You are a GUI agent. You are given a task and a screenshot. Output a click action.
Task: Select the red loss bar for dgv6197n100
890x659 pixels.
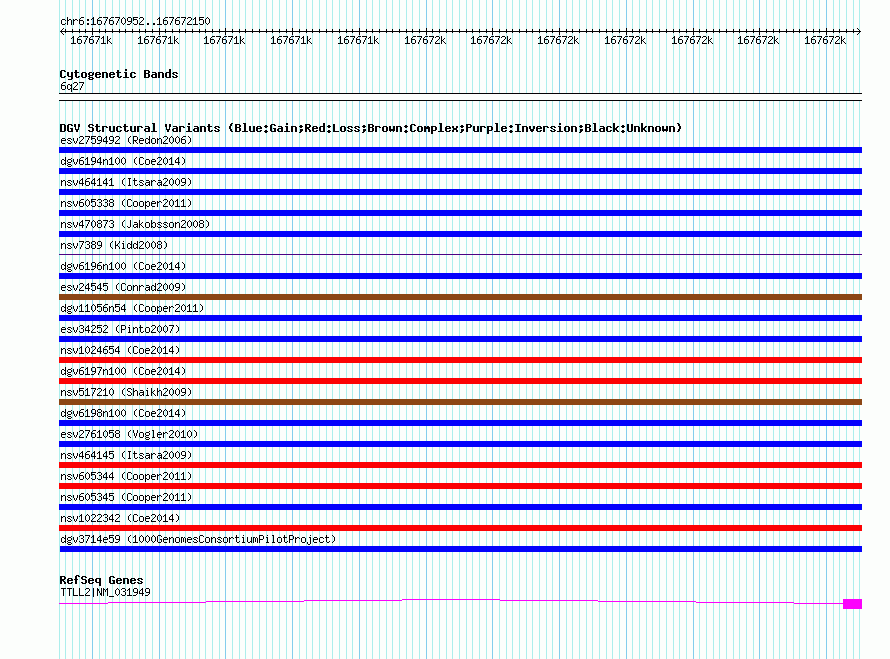460,381
